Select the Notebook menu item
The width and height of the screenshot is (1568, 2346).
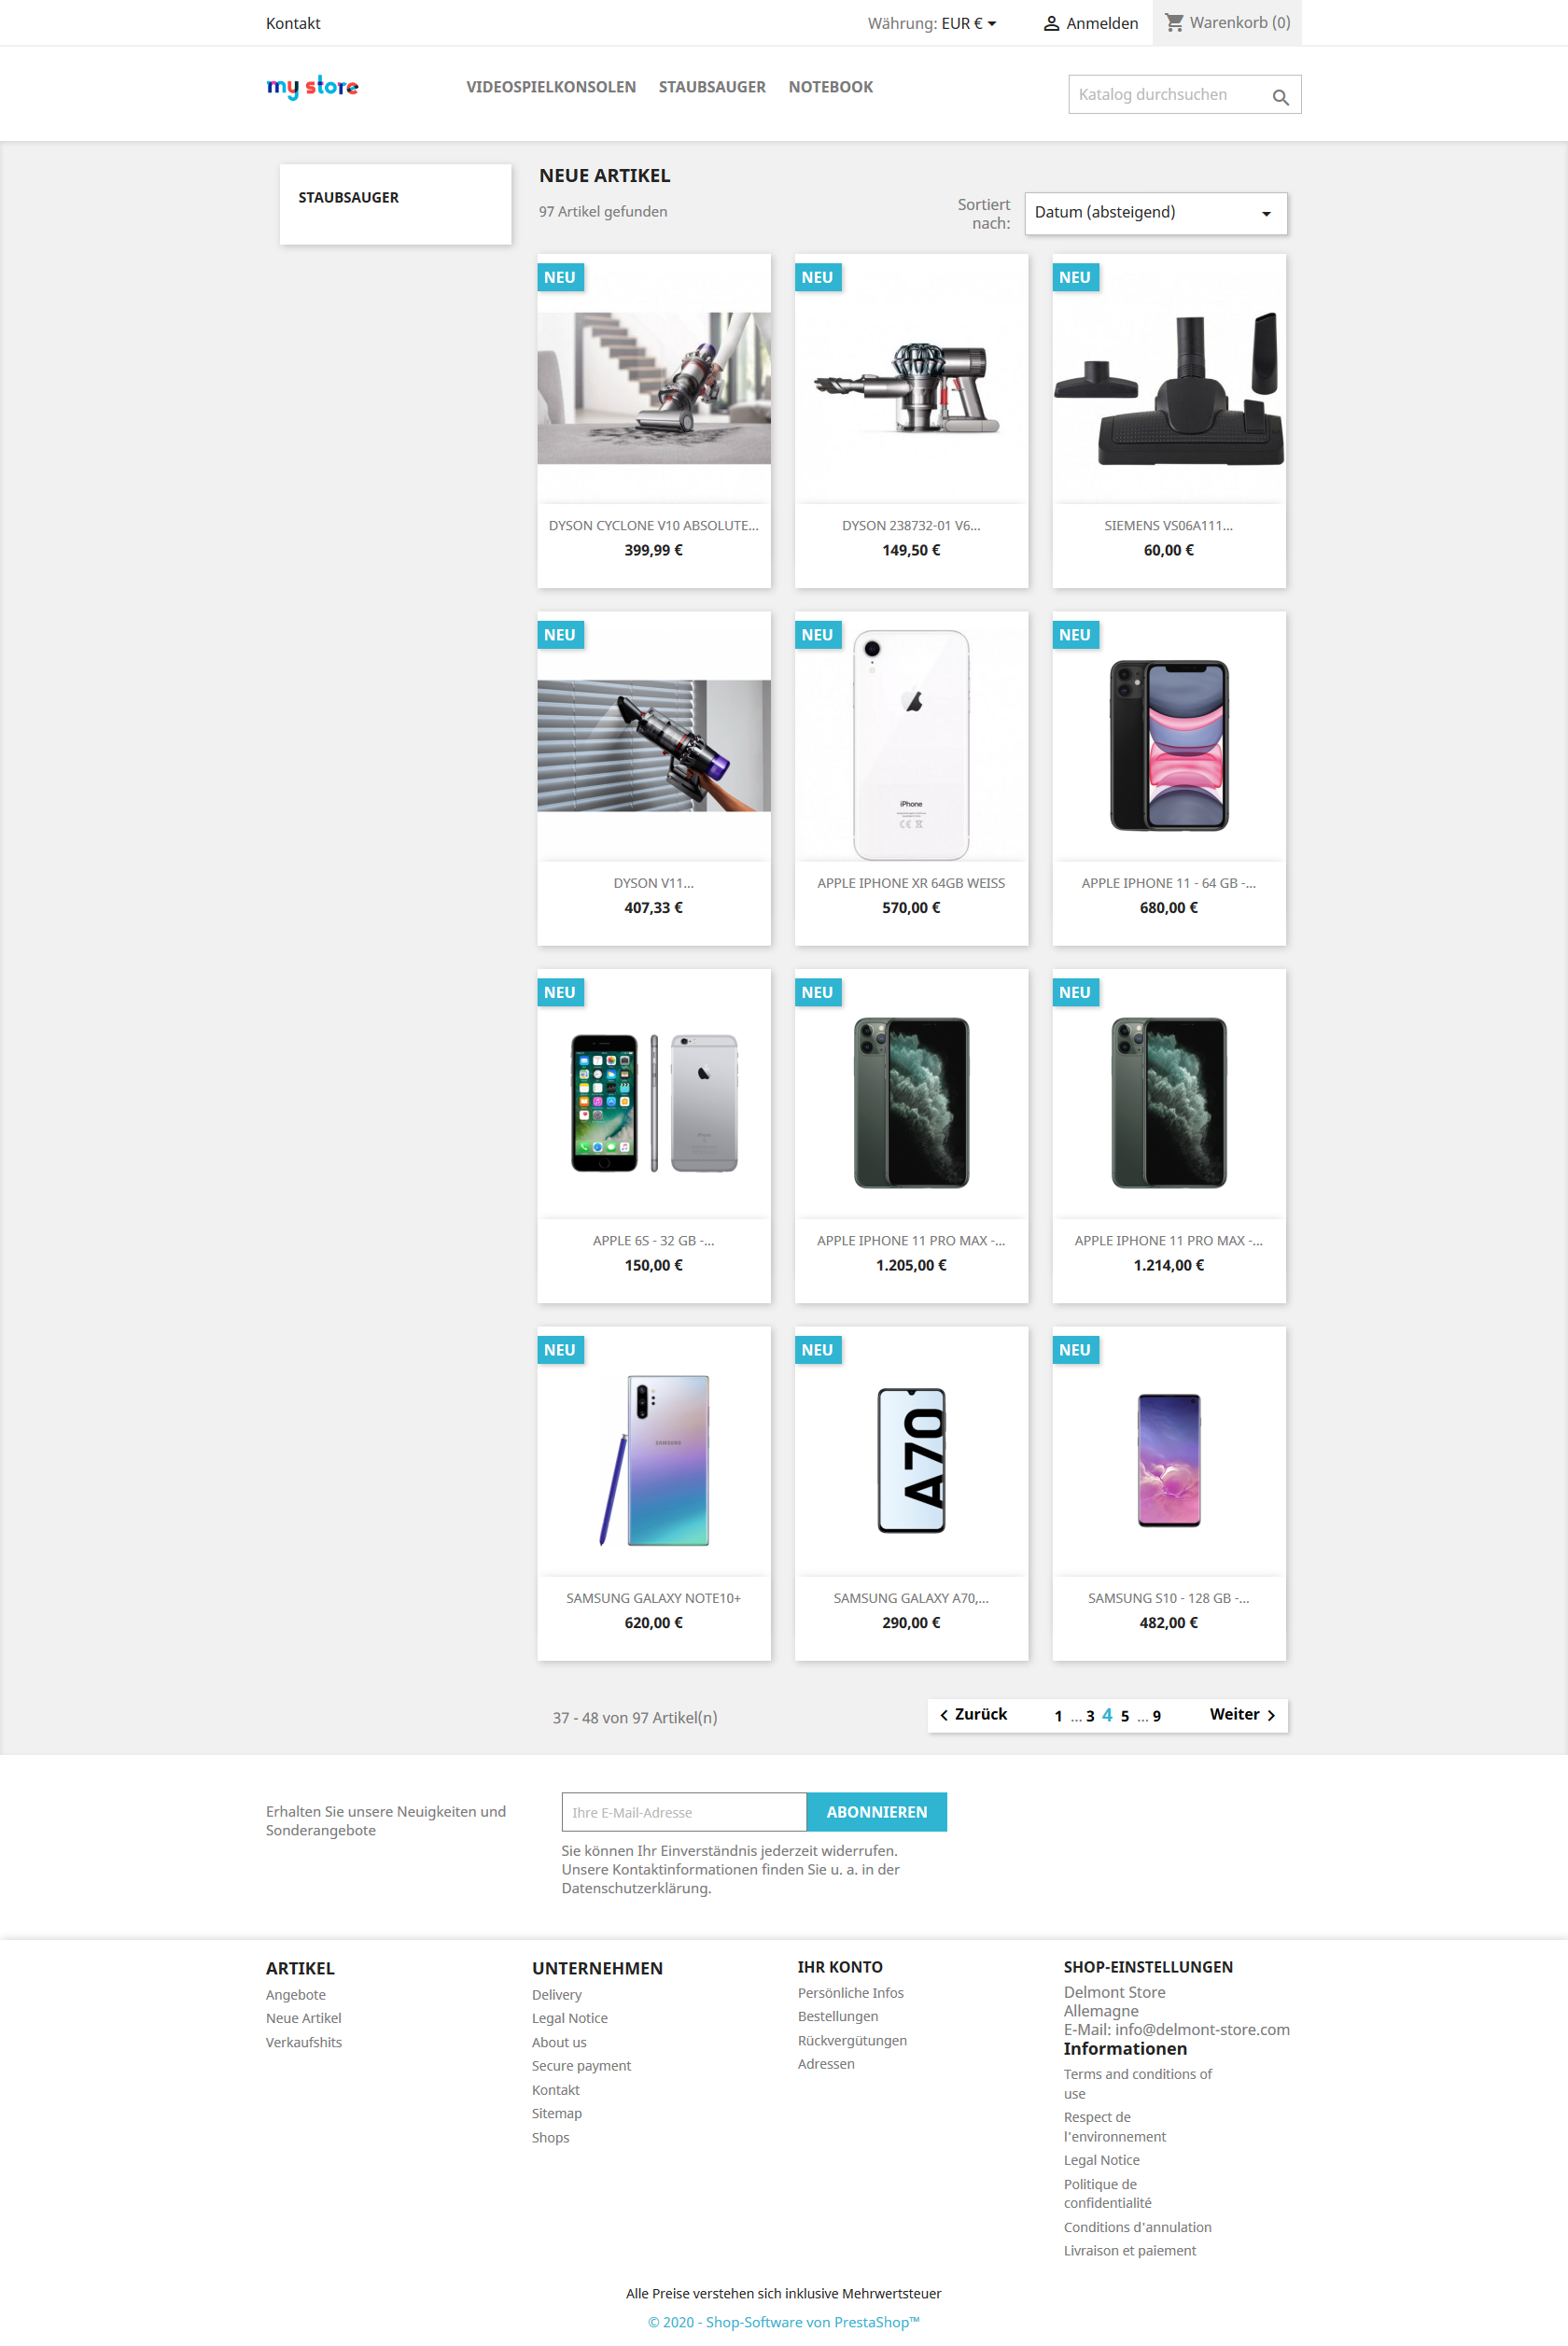(x=830, y=87)
